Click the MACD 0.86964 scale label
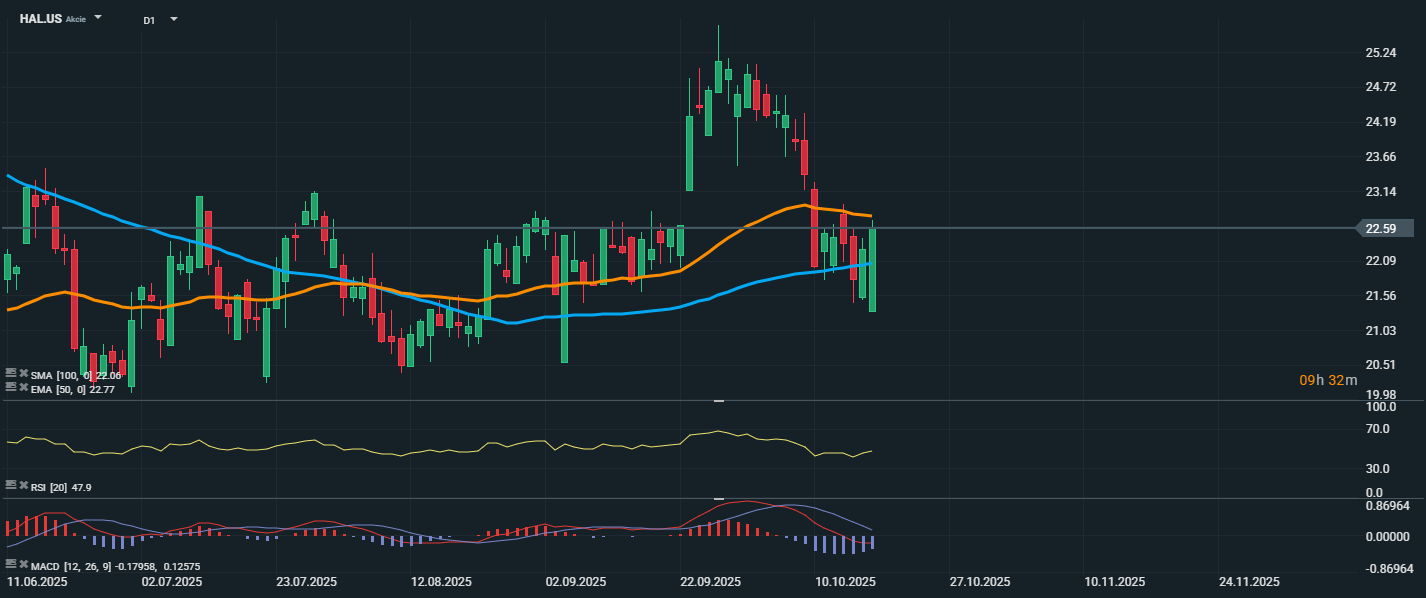Image resolution: width=1426 pixels, height=598 pixels. click(x=1387, y=507)
